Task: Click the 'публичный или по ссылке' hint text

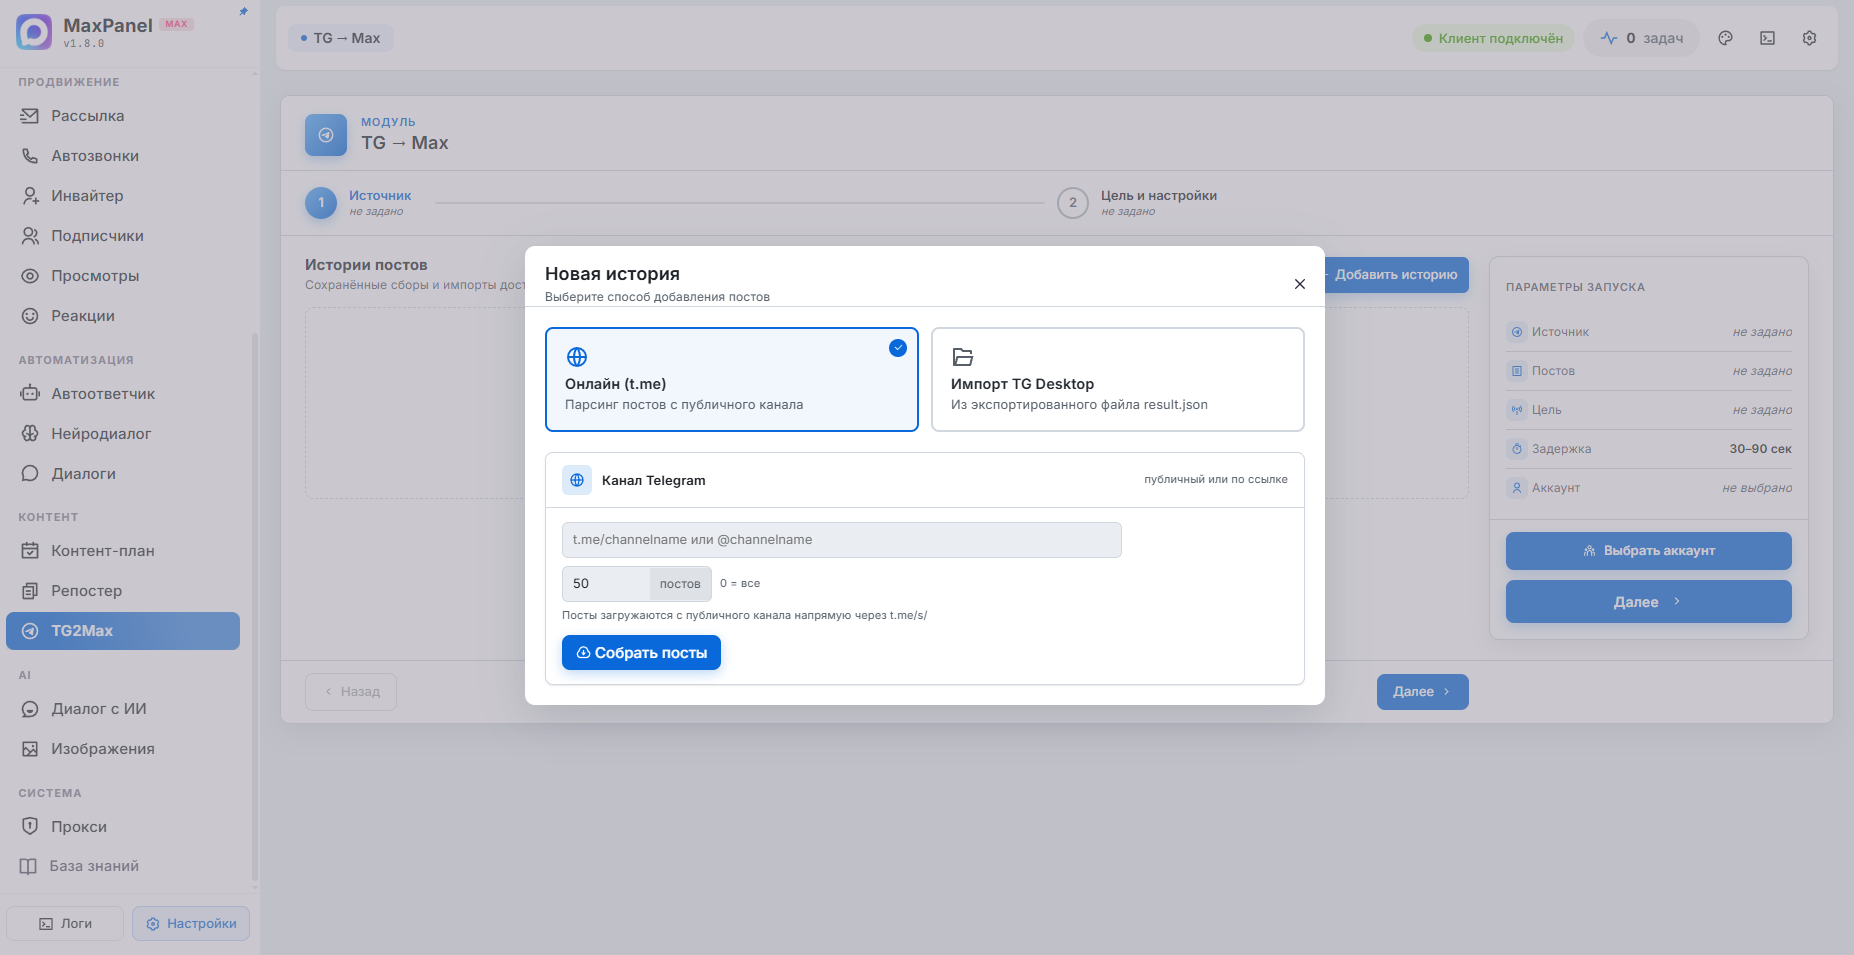Action: 1216,480
